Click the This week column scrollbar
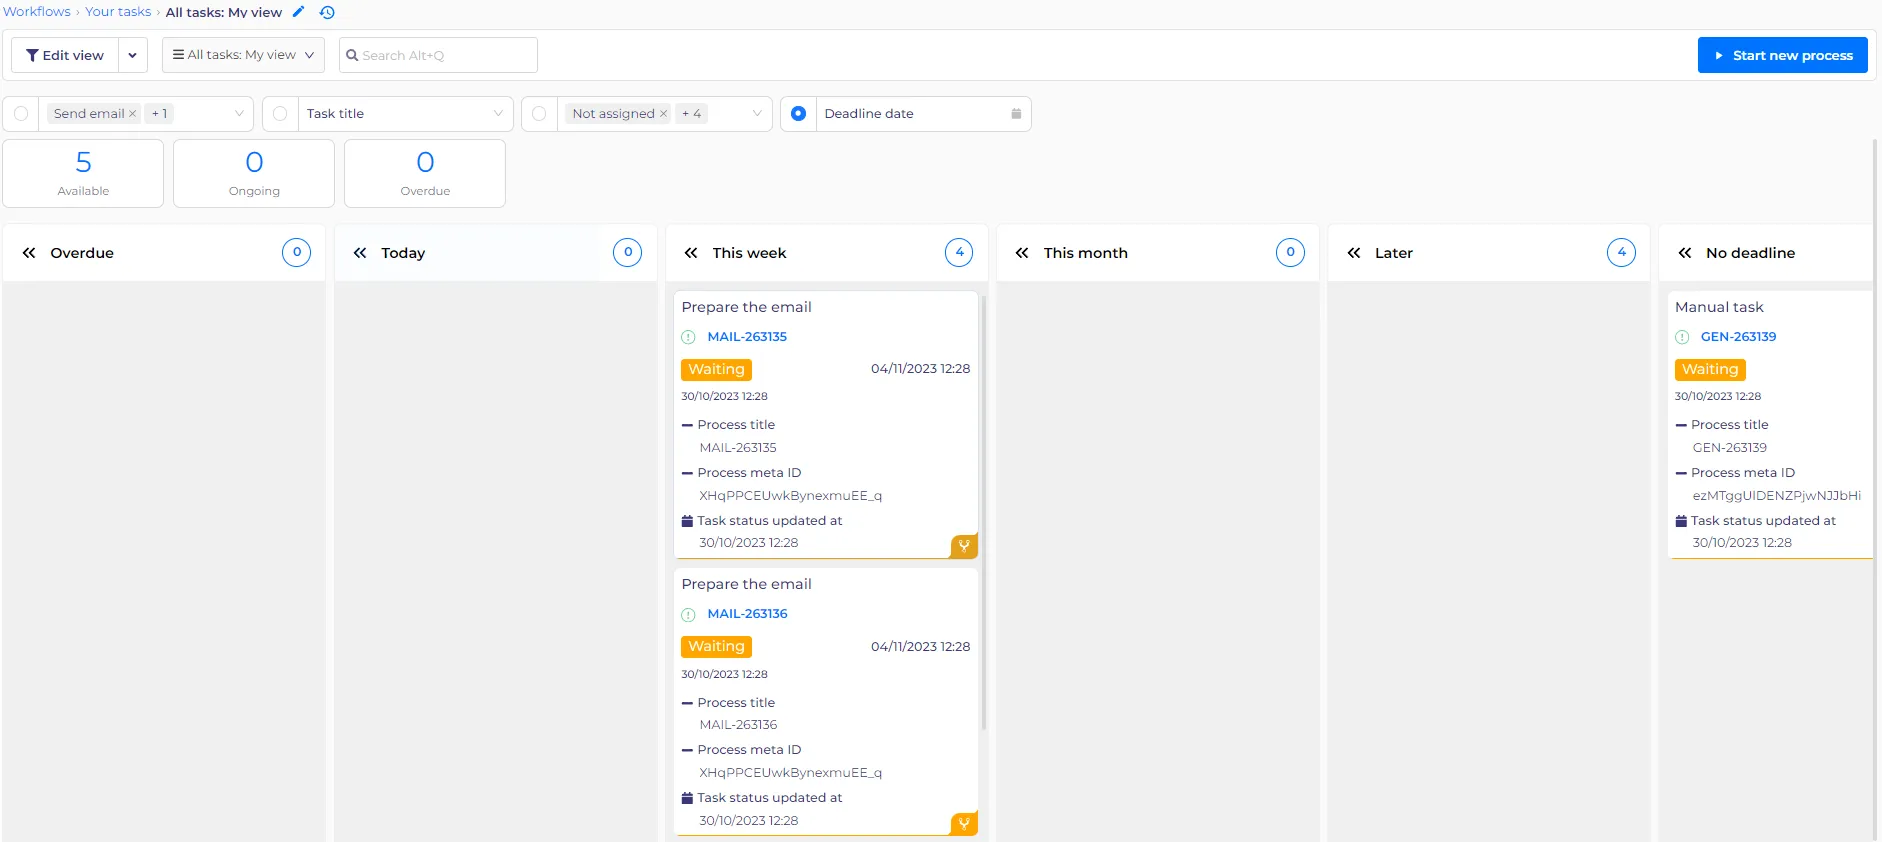 (984, 512)
